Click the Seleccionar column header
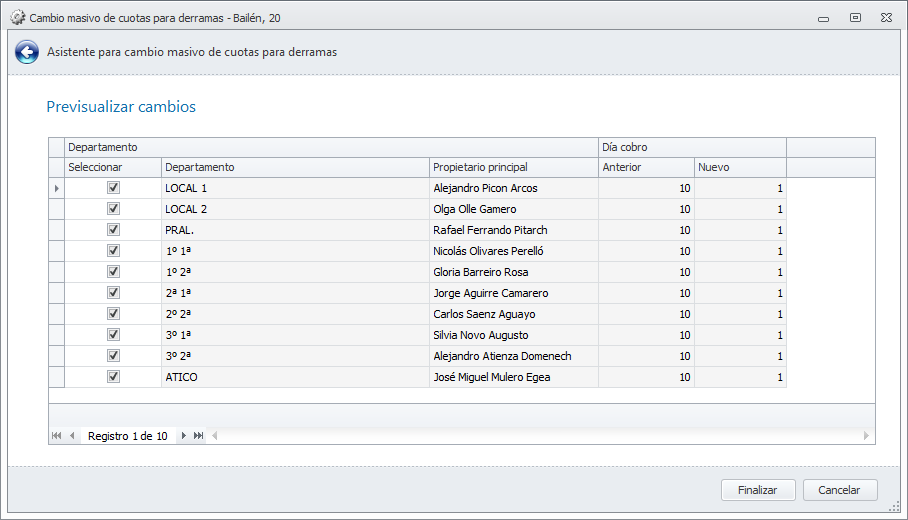 coord(112,167)
